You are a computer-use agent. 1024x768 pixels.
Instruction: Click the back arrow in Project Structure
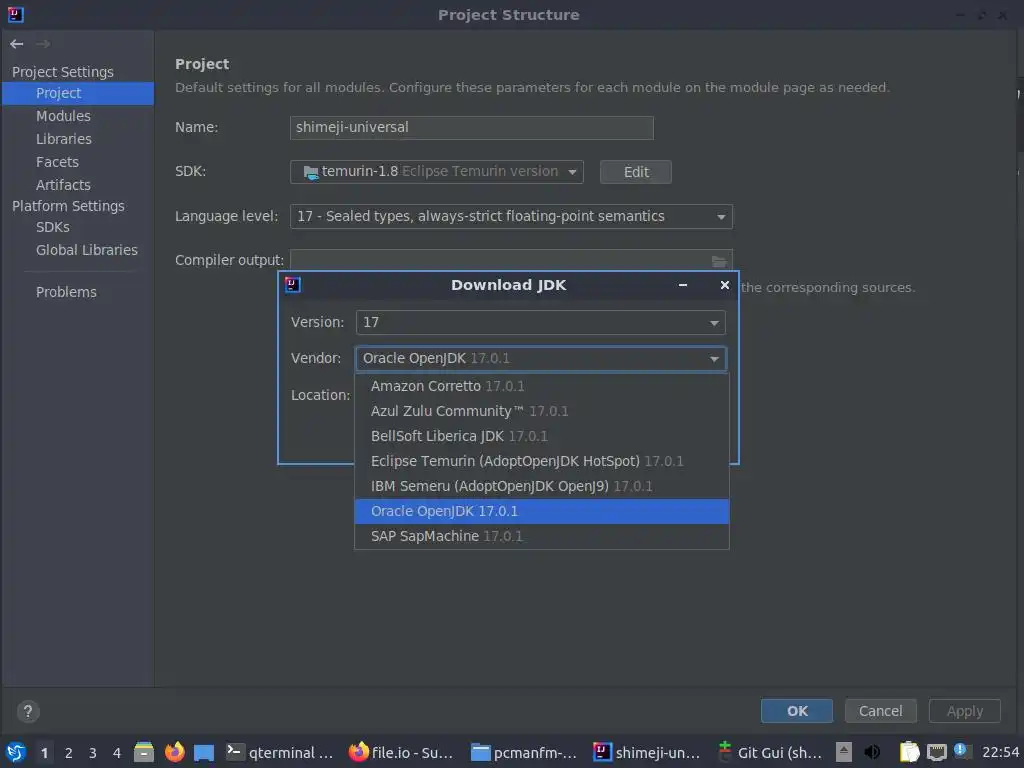tap(17, 44)
